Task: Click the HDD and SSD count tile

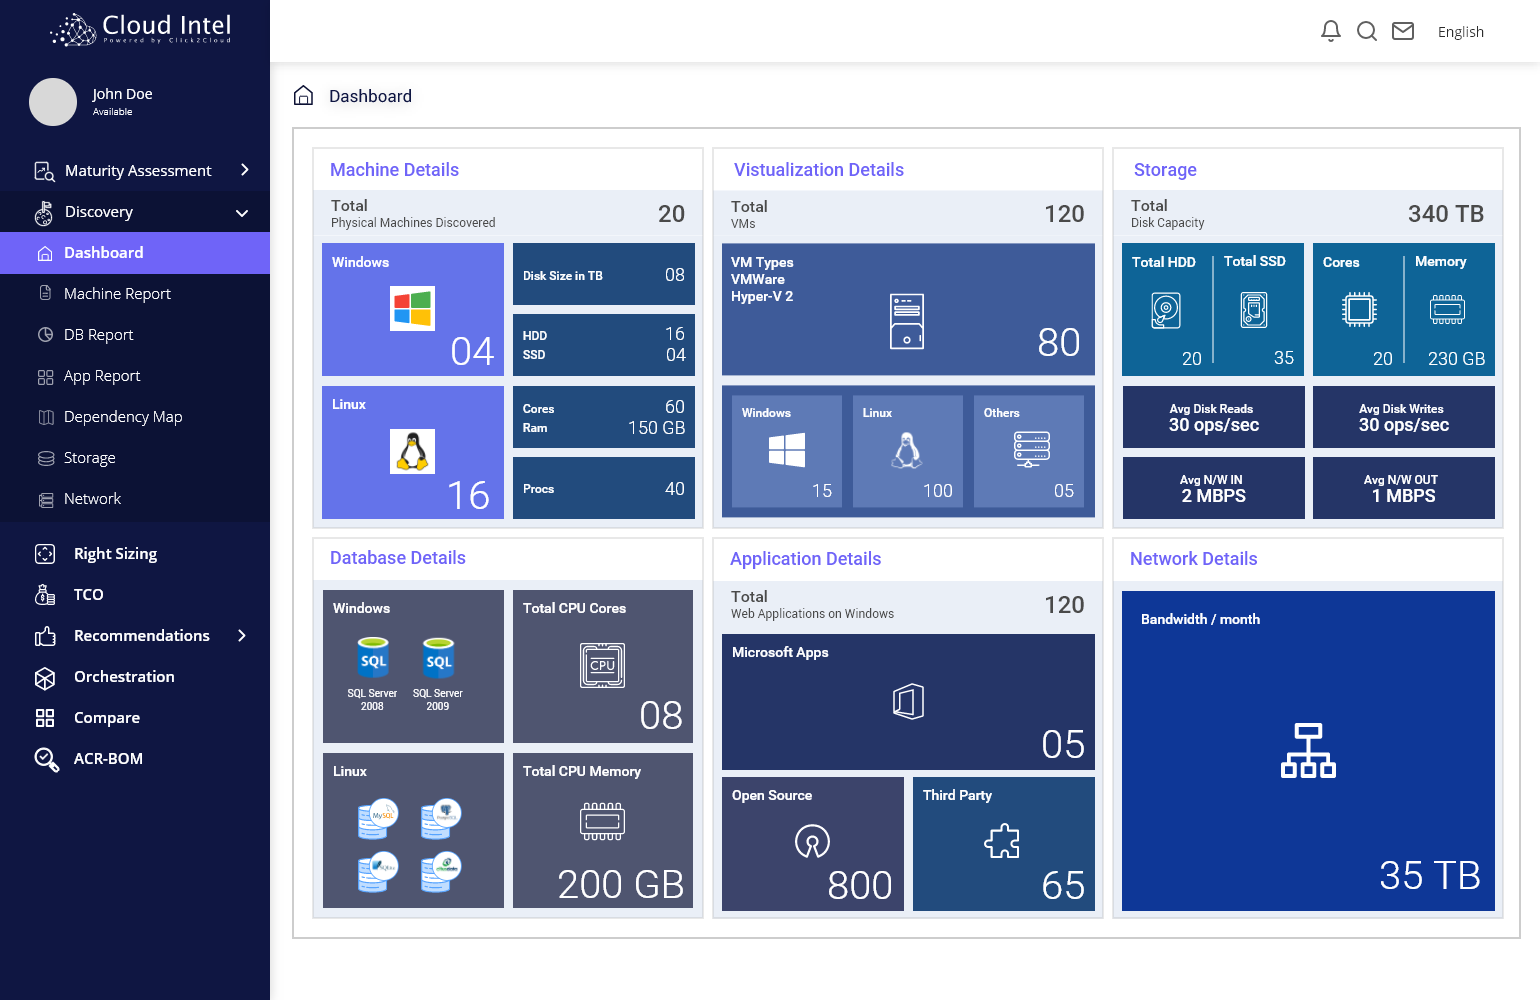Action: click(x=604, y=345)
